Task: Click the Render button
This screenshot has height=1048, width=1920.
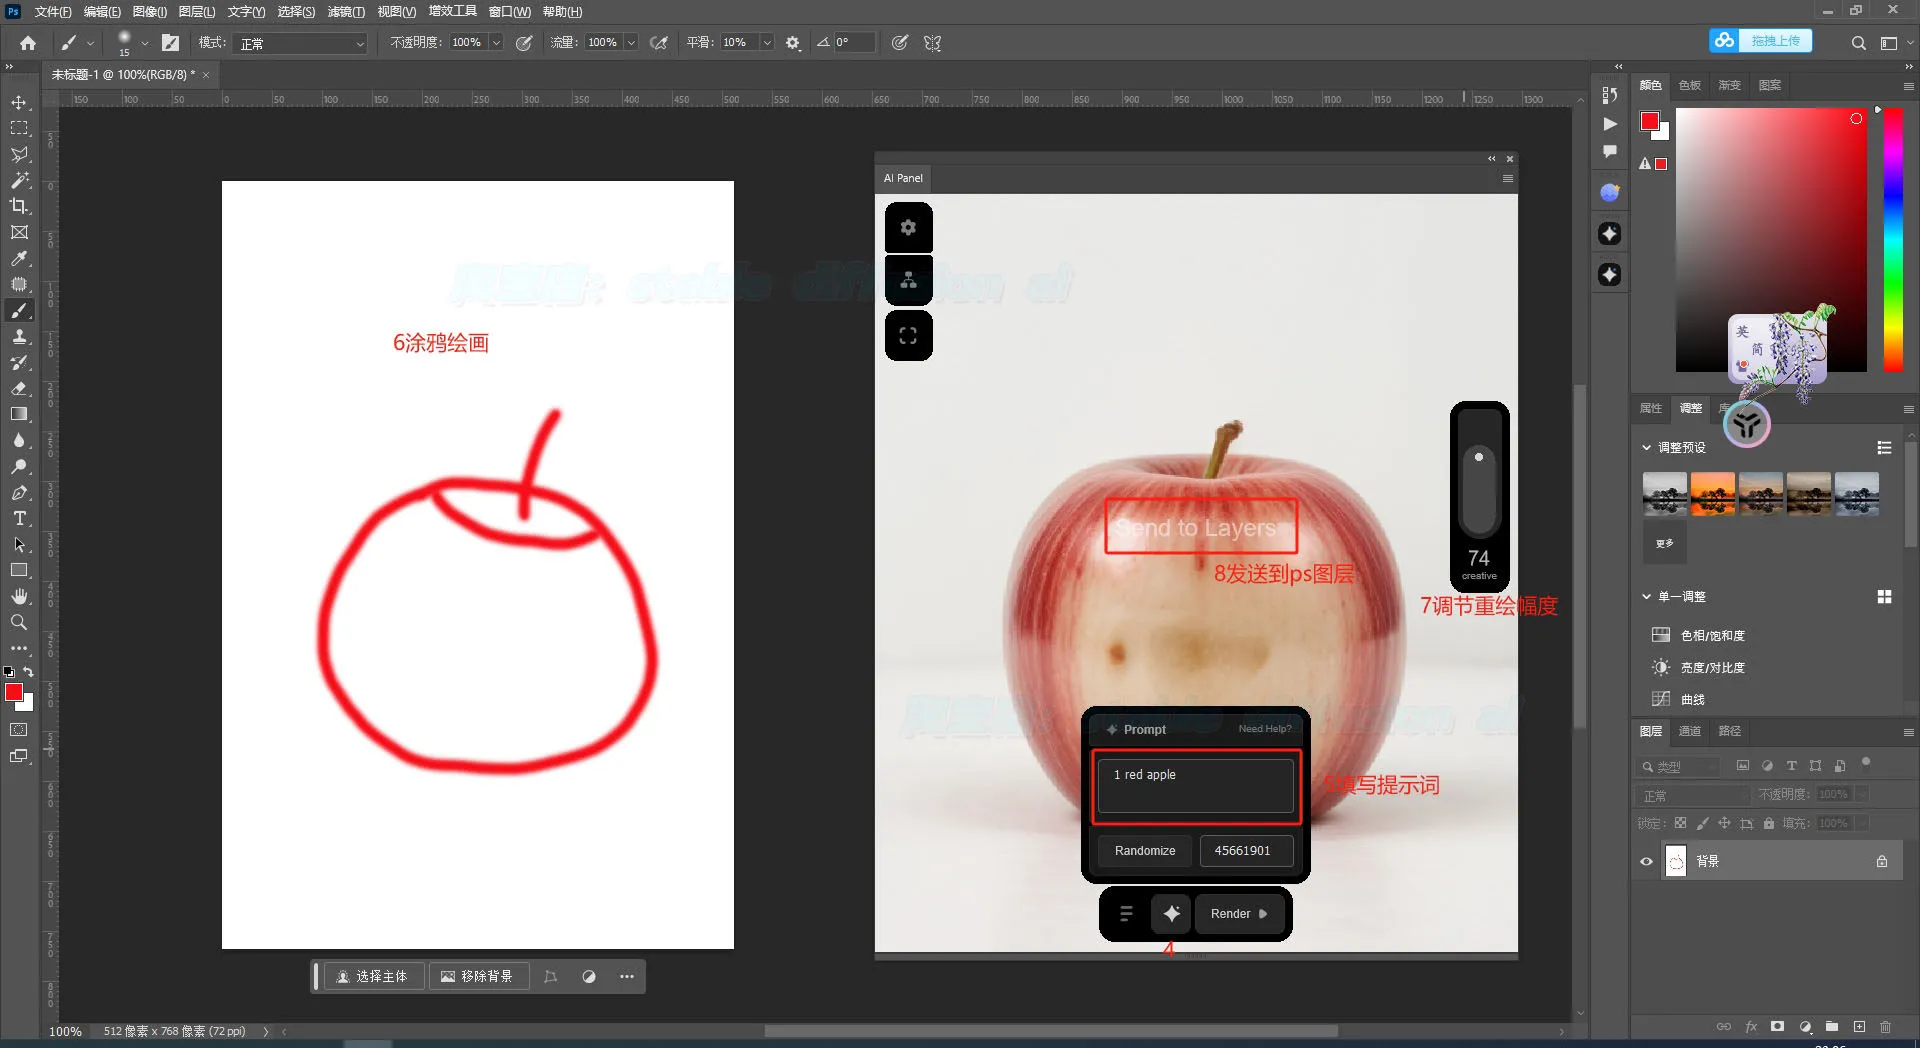Action: [x=1238, y=913]
